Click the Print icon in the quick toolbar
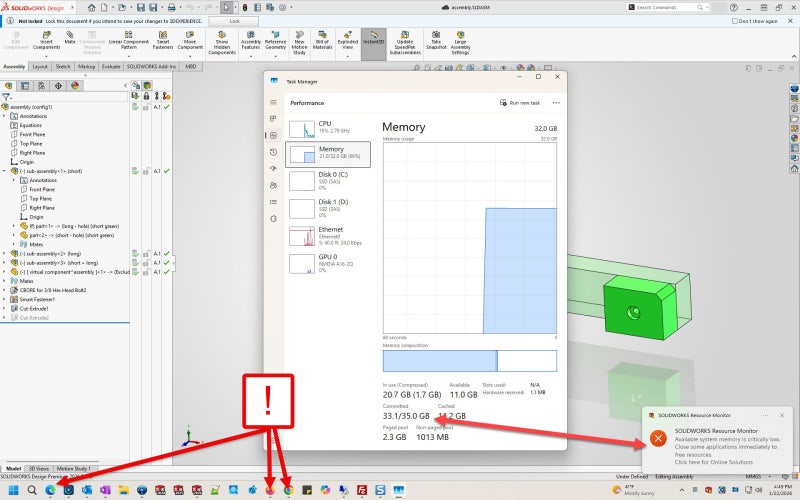 pyautogui.click(x=172, y=8)
